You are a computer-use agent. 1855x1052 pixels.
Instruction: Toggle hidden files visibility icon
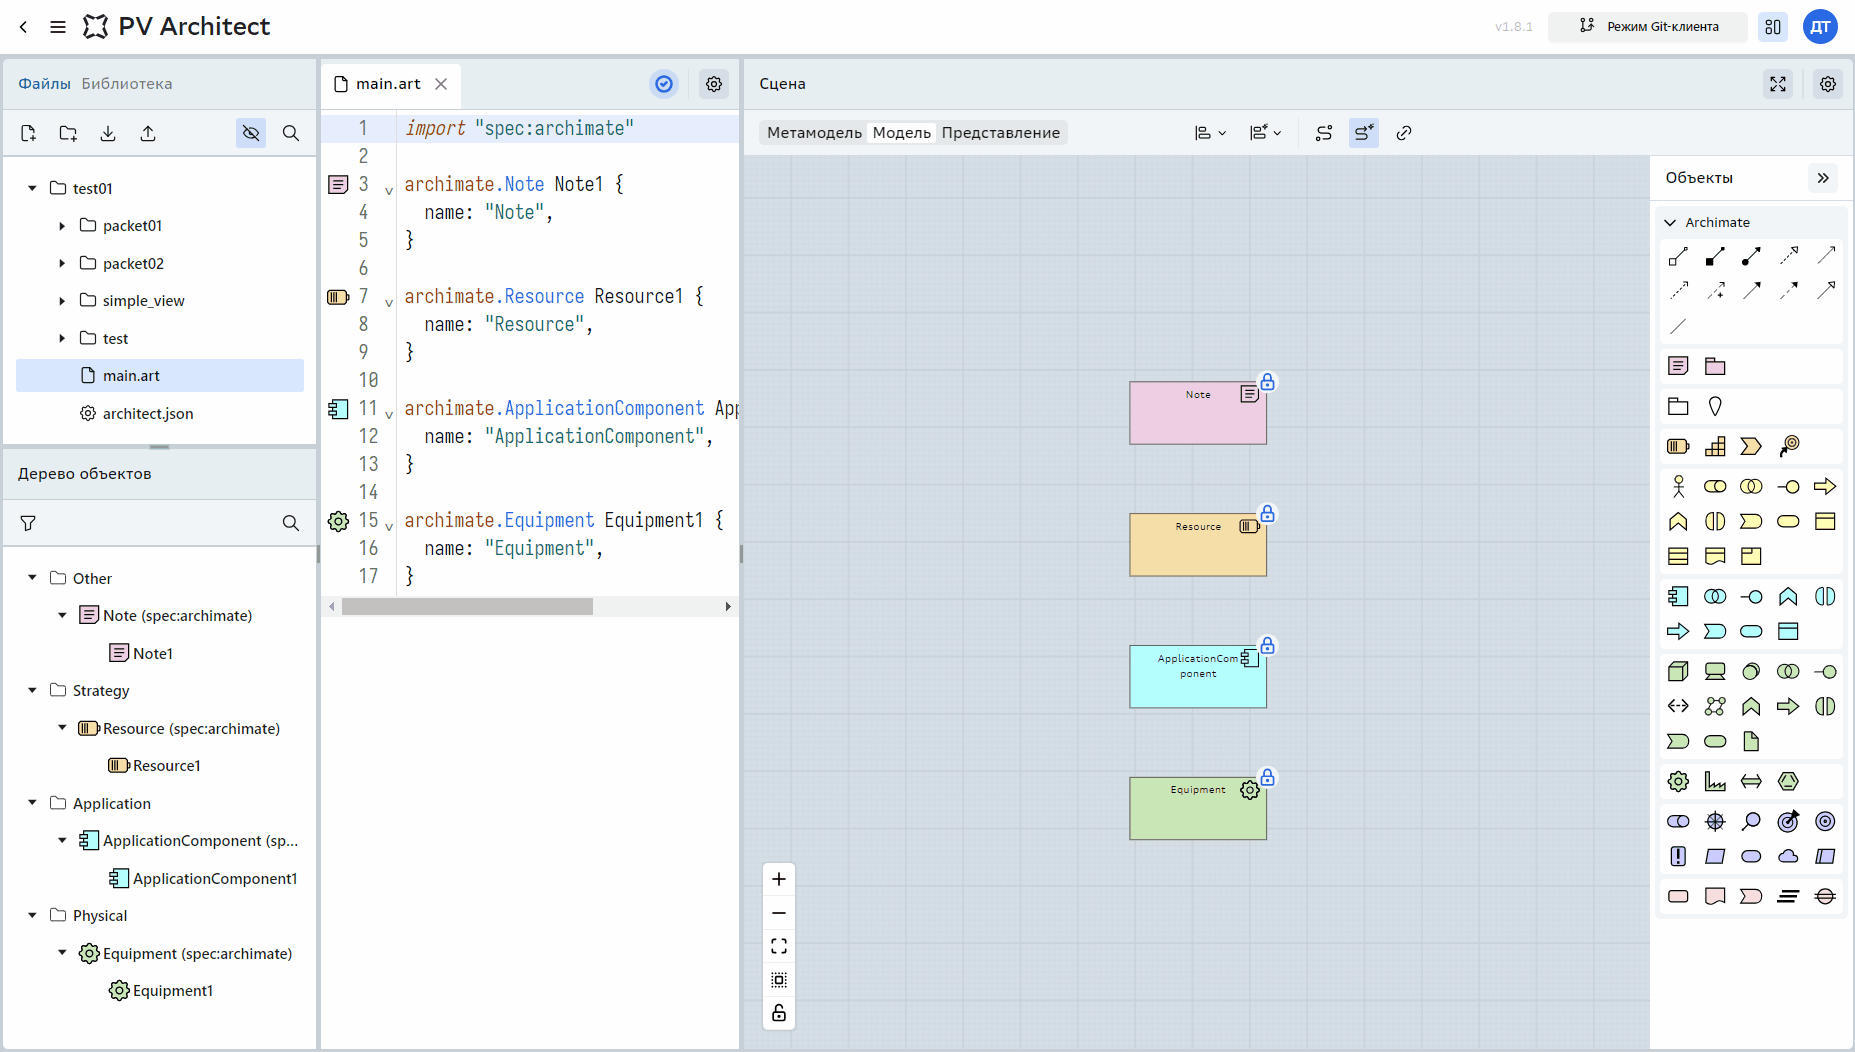coord(251,133)
